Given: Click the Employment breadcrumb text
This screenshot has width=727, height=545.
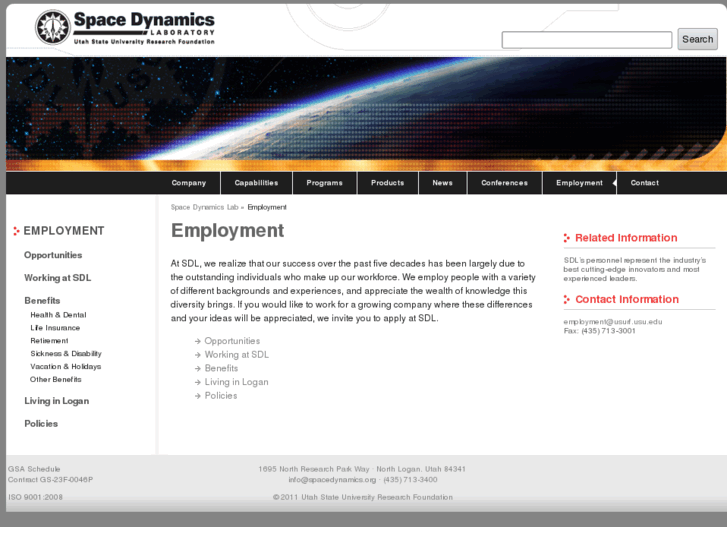Looking at the screenshot, I should click(267, 207).
